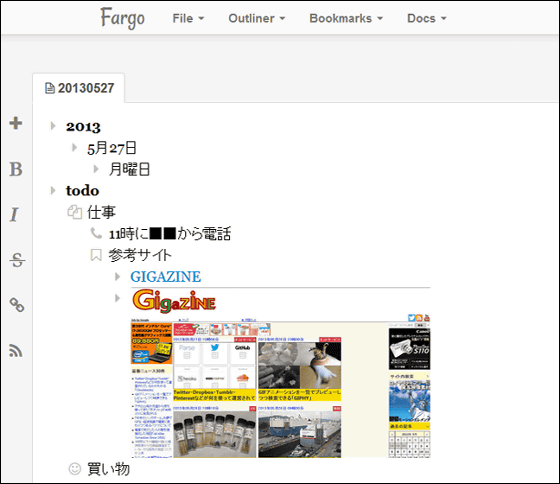Toggle the triangle beside 5月27日

pyautogui.click(x=74, y=147)
